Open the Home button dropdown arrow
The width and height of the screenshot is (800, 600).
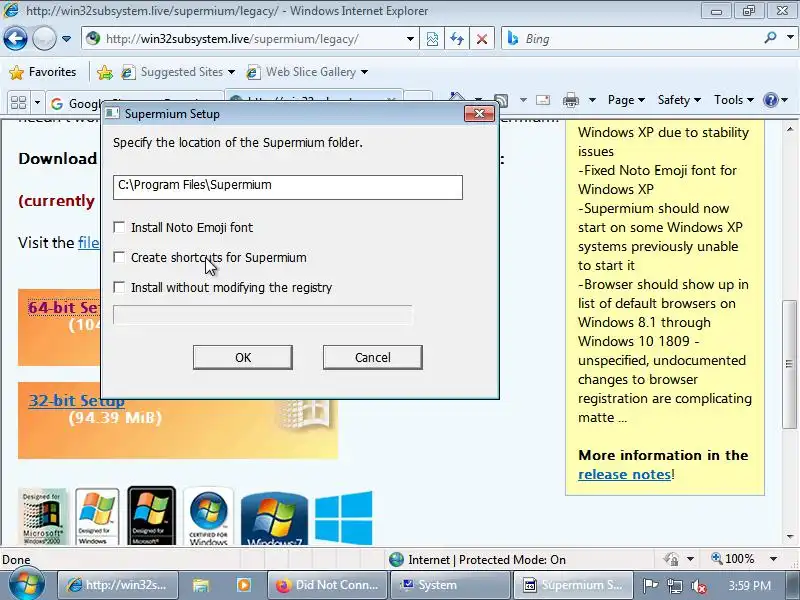478,100
